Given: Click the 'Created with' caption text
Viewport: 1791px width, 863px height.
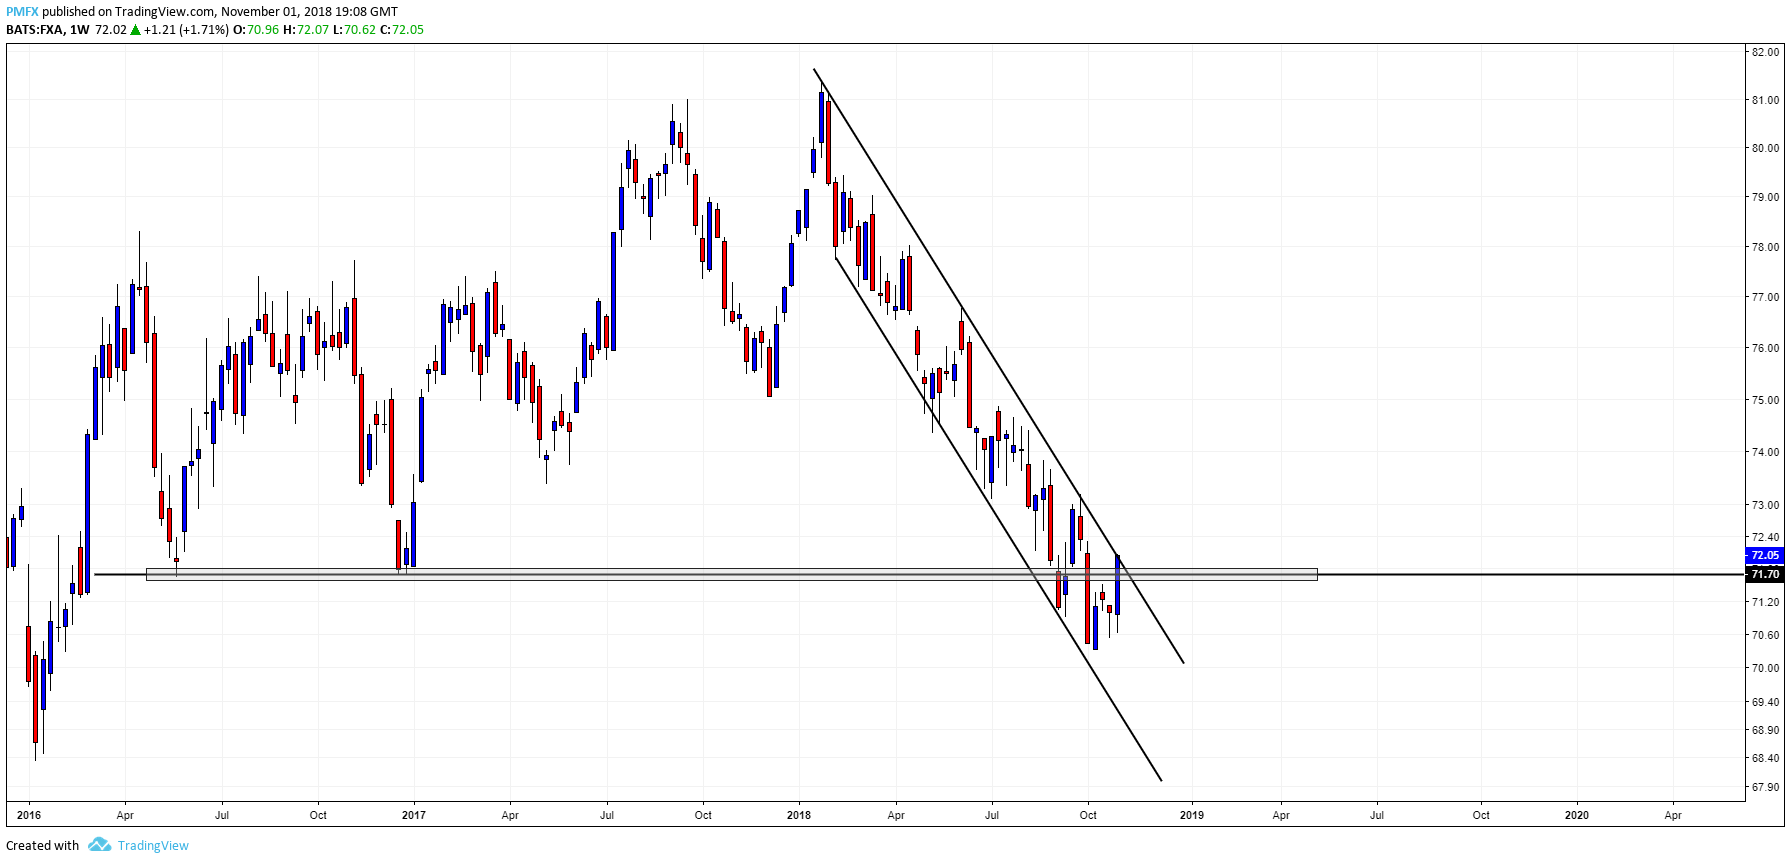Looking at the screenshot, I should (x=42, y=846).
